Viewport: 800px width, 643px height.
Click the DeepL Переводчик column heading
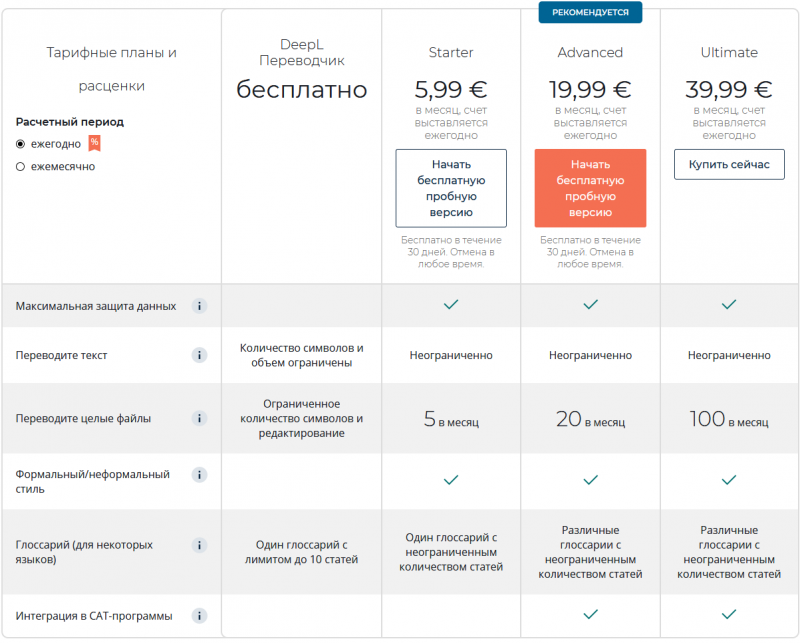(x=301, y=52)
